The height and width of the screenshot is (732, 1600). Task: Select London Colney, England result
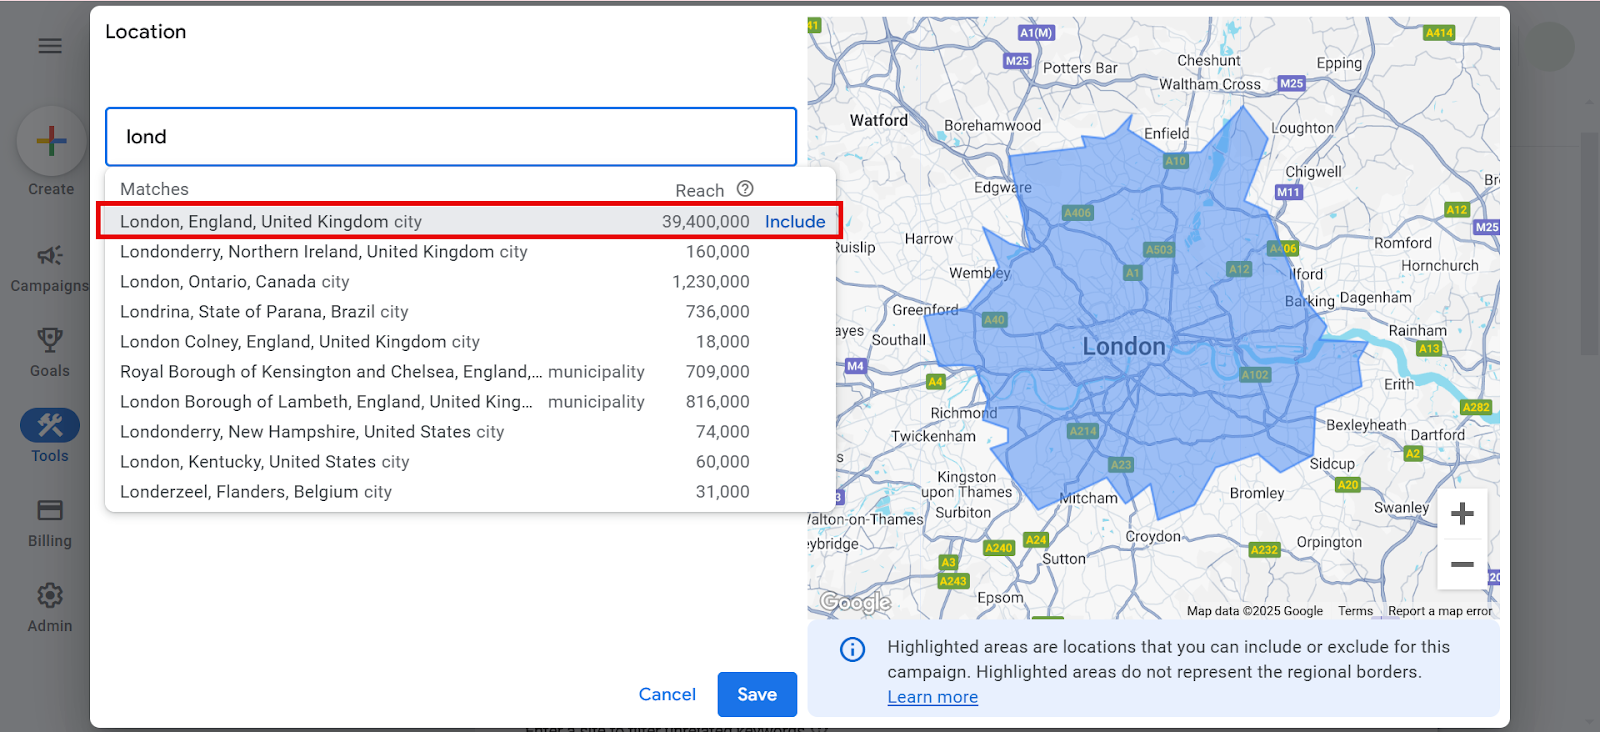(x=470, y=342)
